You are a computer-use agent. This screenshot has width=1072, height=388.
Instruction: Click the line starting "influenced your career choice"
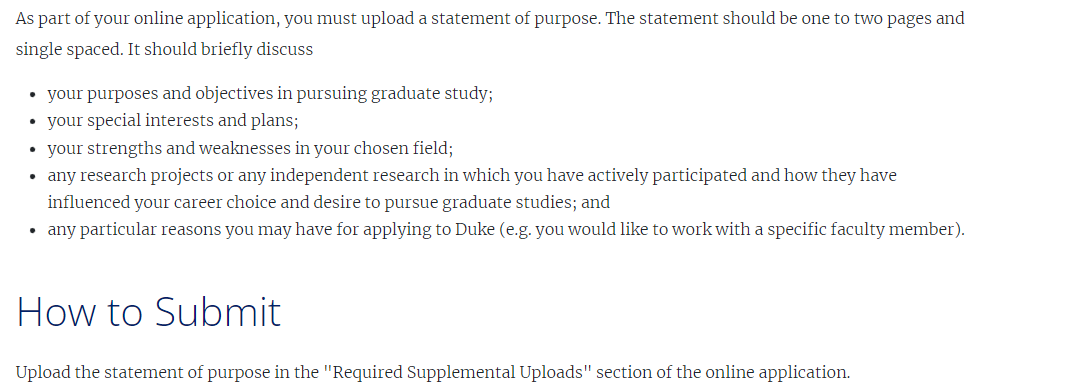tap(328, 203)
